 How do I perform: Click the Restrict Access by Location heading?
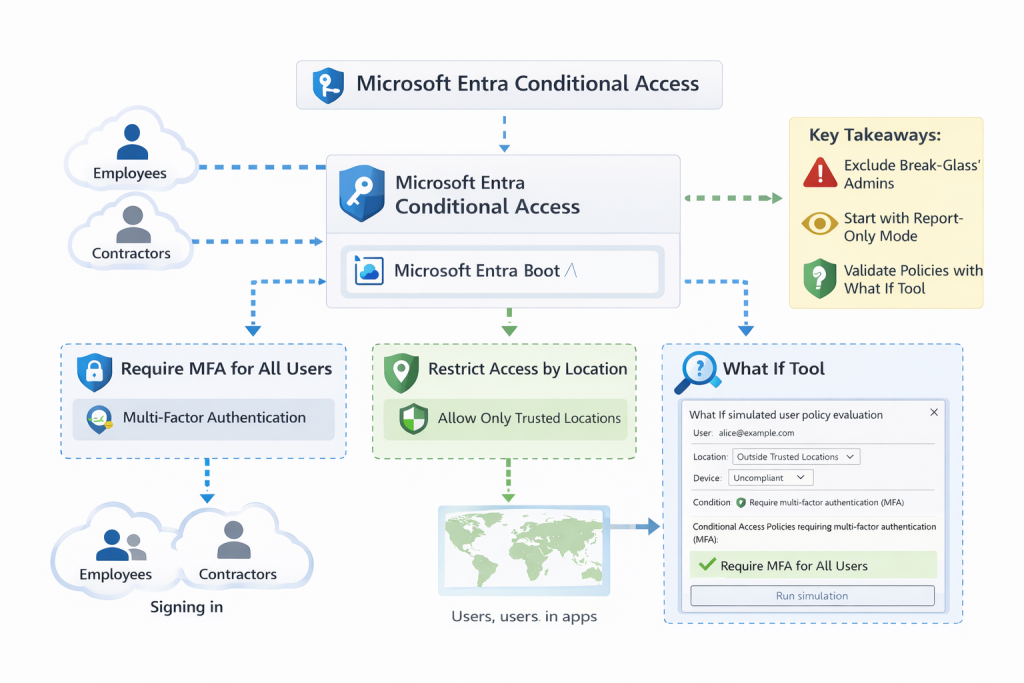528,369
